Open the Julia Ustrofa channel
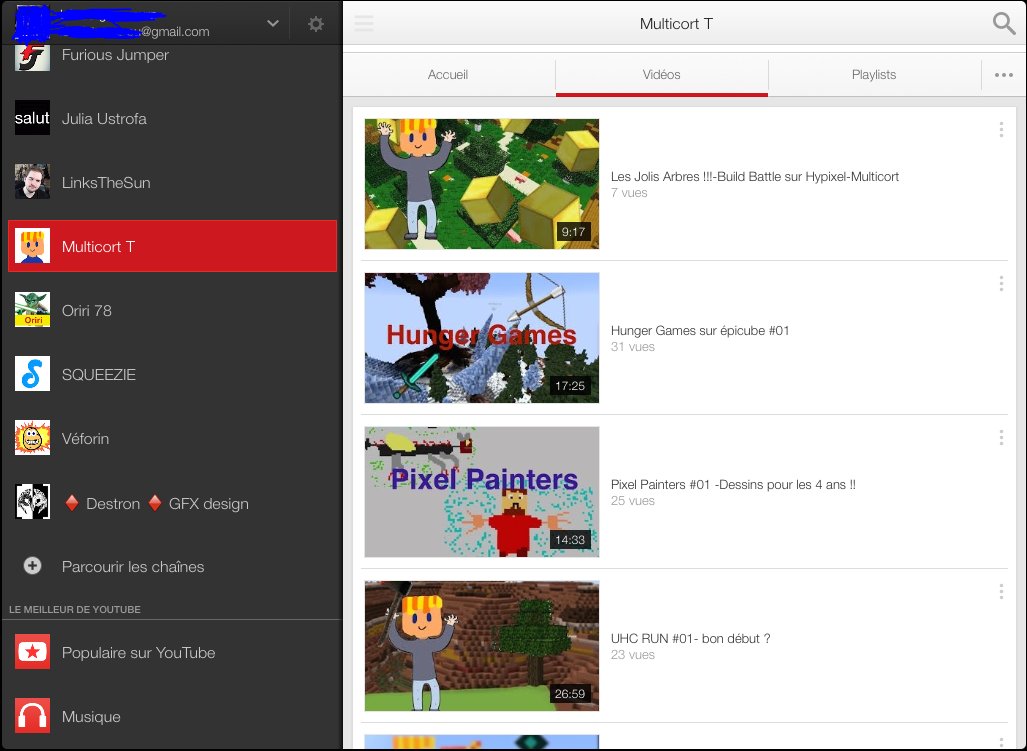 pos(104,119)
